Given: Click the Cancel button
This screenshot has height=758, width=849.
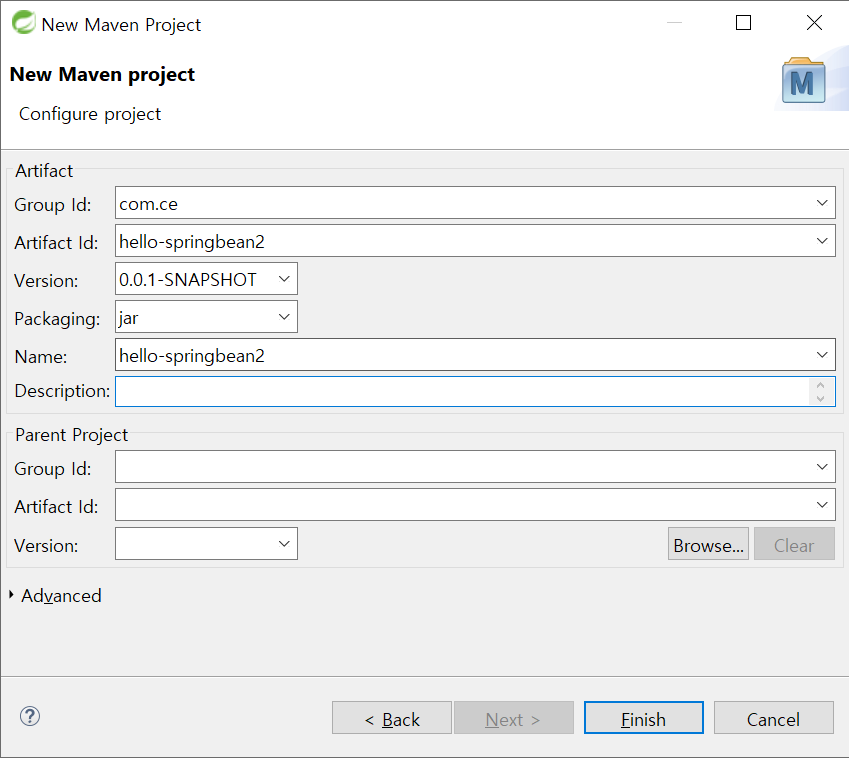Looking at the screenshot, I should pos(774,718).
